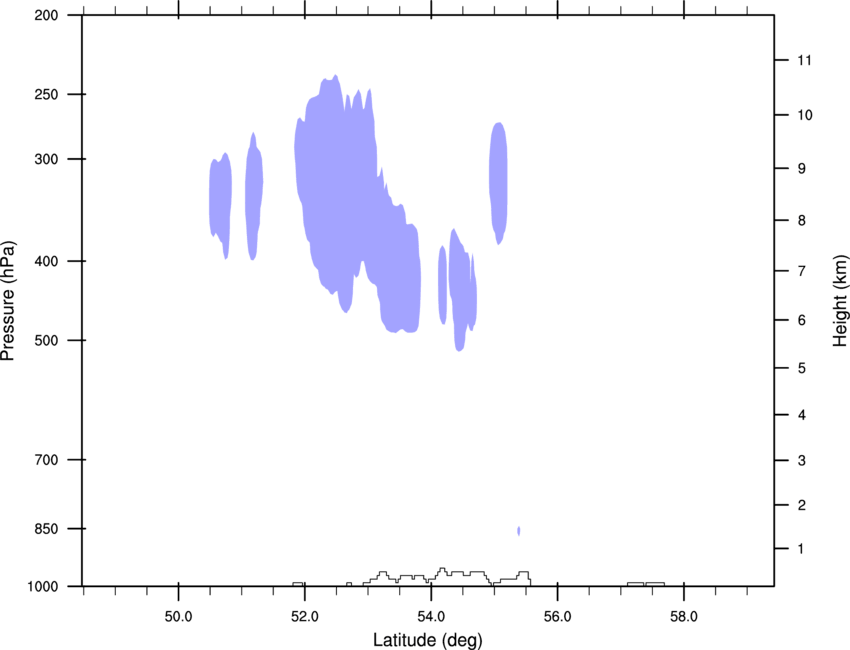Select the tiny purple blob near 850 hPa

tap(519, 531)
